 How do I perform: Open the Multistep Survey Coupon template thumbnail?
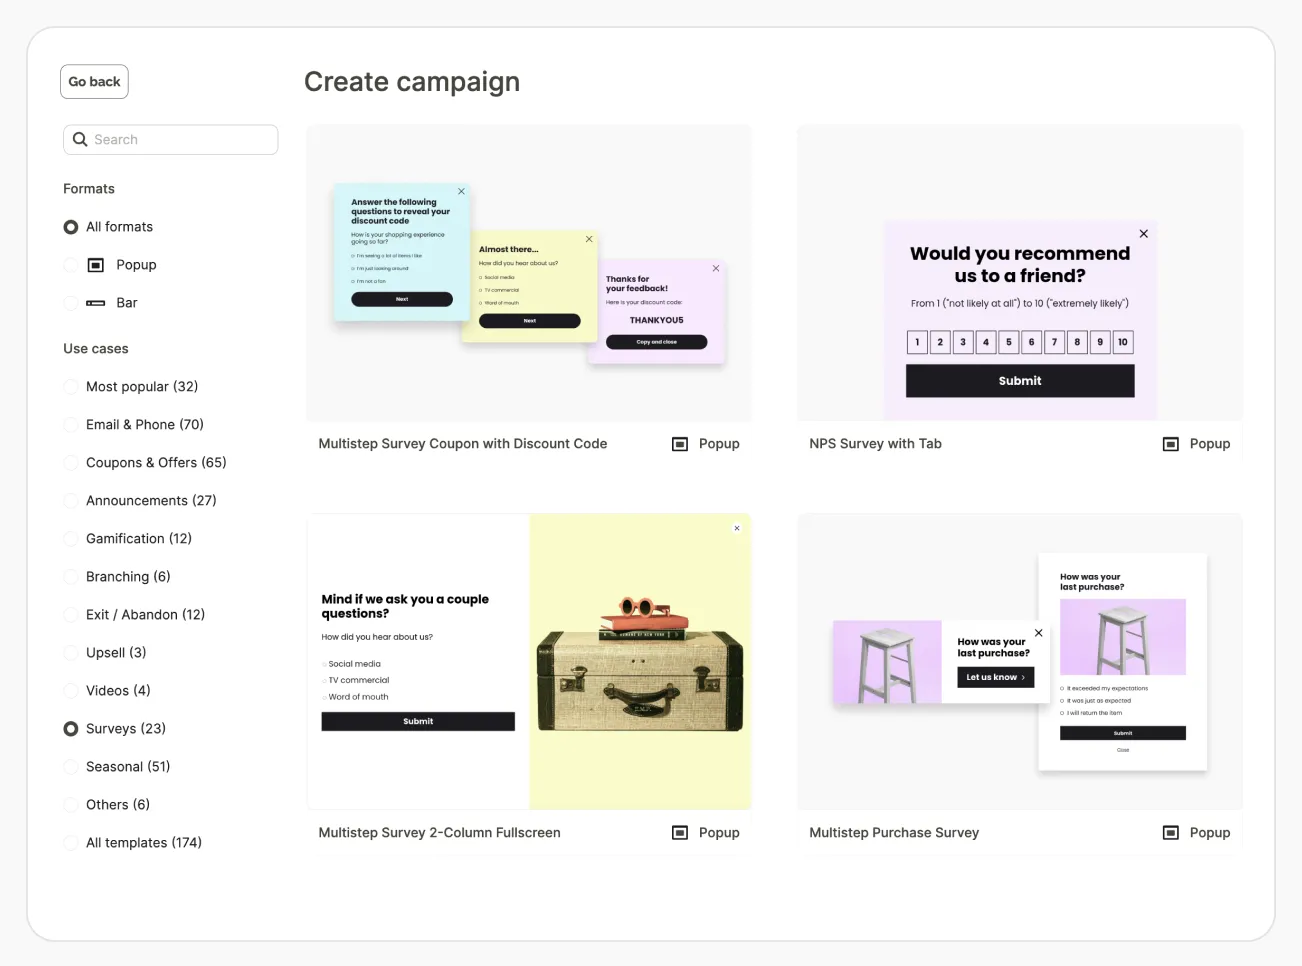[529, 273]
